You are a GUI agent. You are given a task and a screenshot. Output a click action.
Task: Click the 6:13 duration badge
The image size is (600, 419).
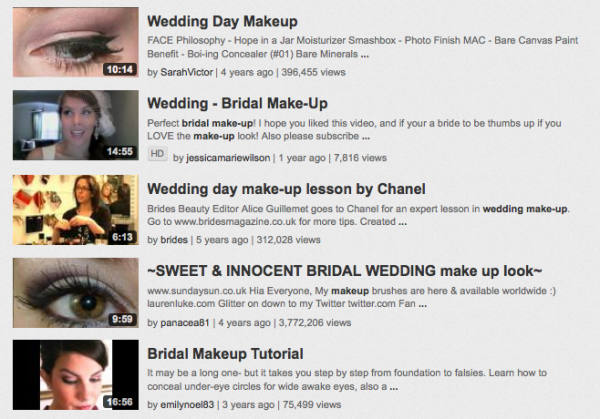(122, 237)
